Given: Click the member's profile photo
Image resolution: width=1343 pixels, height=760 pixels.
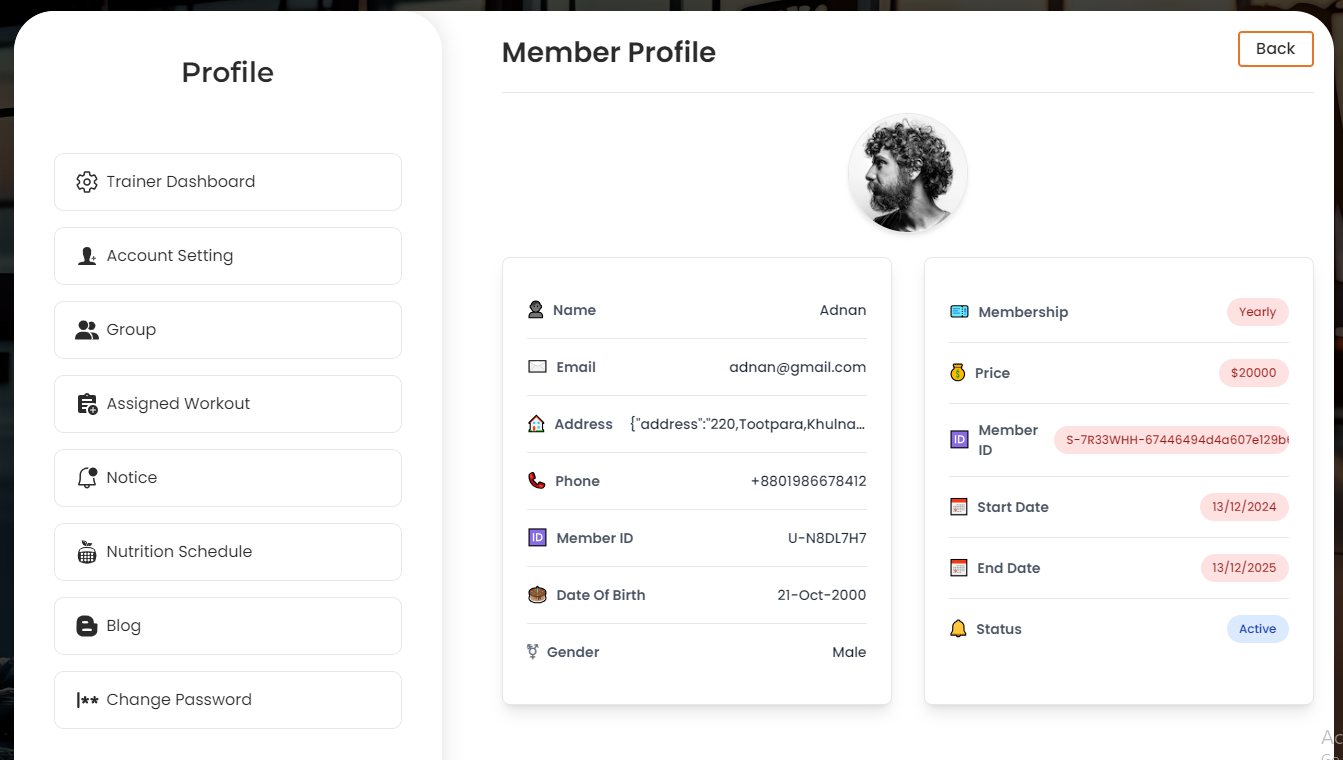Looking at the screenshot, I should coord(908,173).
